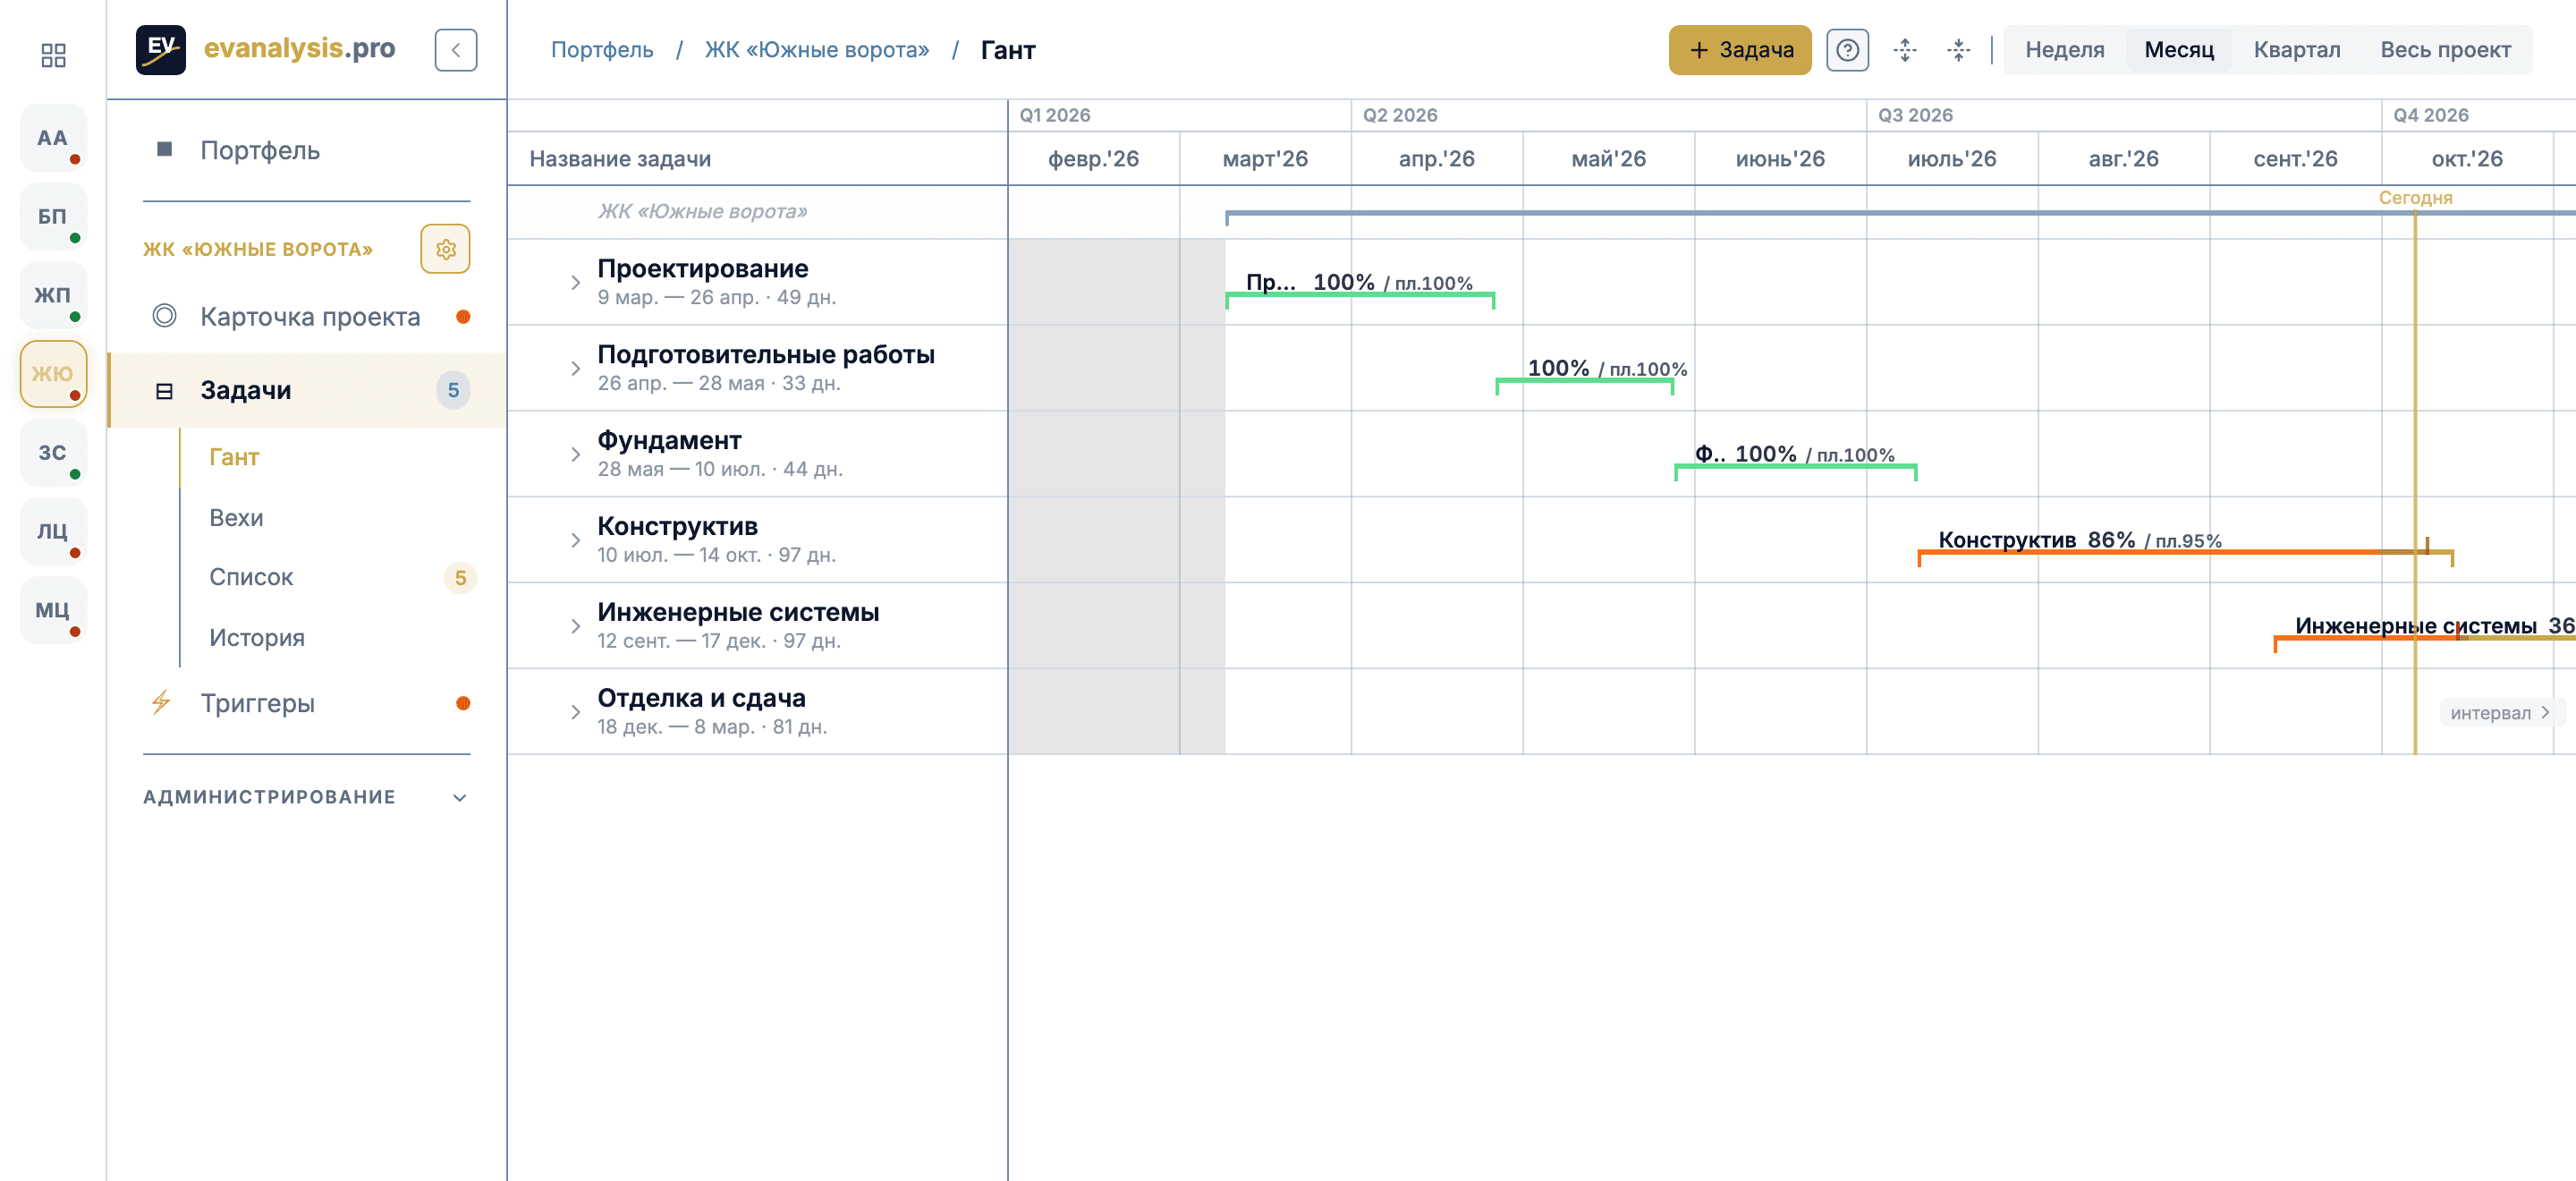Open the apps grid icon
The image size is (2576, 1181).
point(53,55)
